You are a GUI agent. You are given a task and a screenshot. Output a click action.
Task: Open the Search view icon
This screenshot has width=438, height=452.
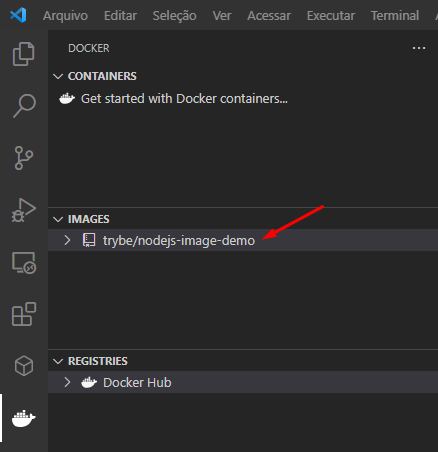click(x=24, y=106)
